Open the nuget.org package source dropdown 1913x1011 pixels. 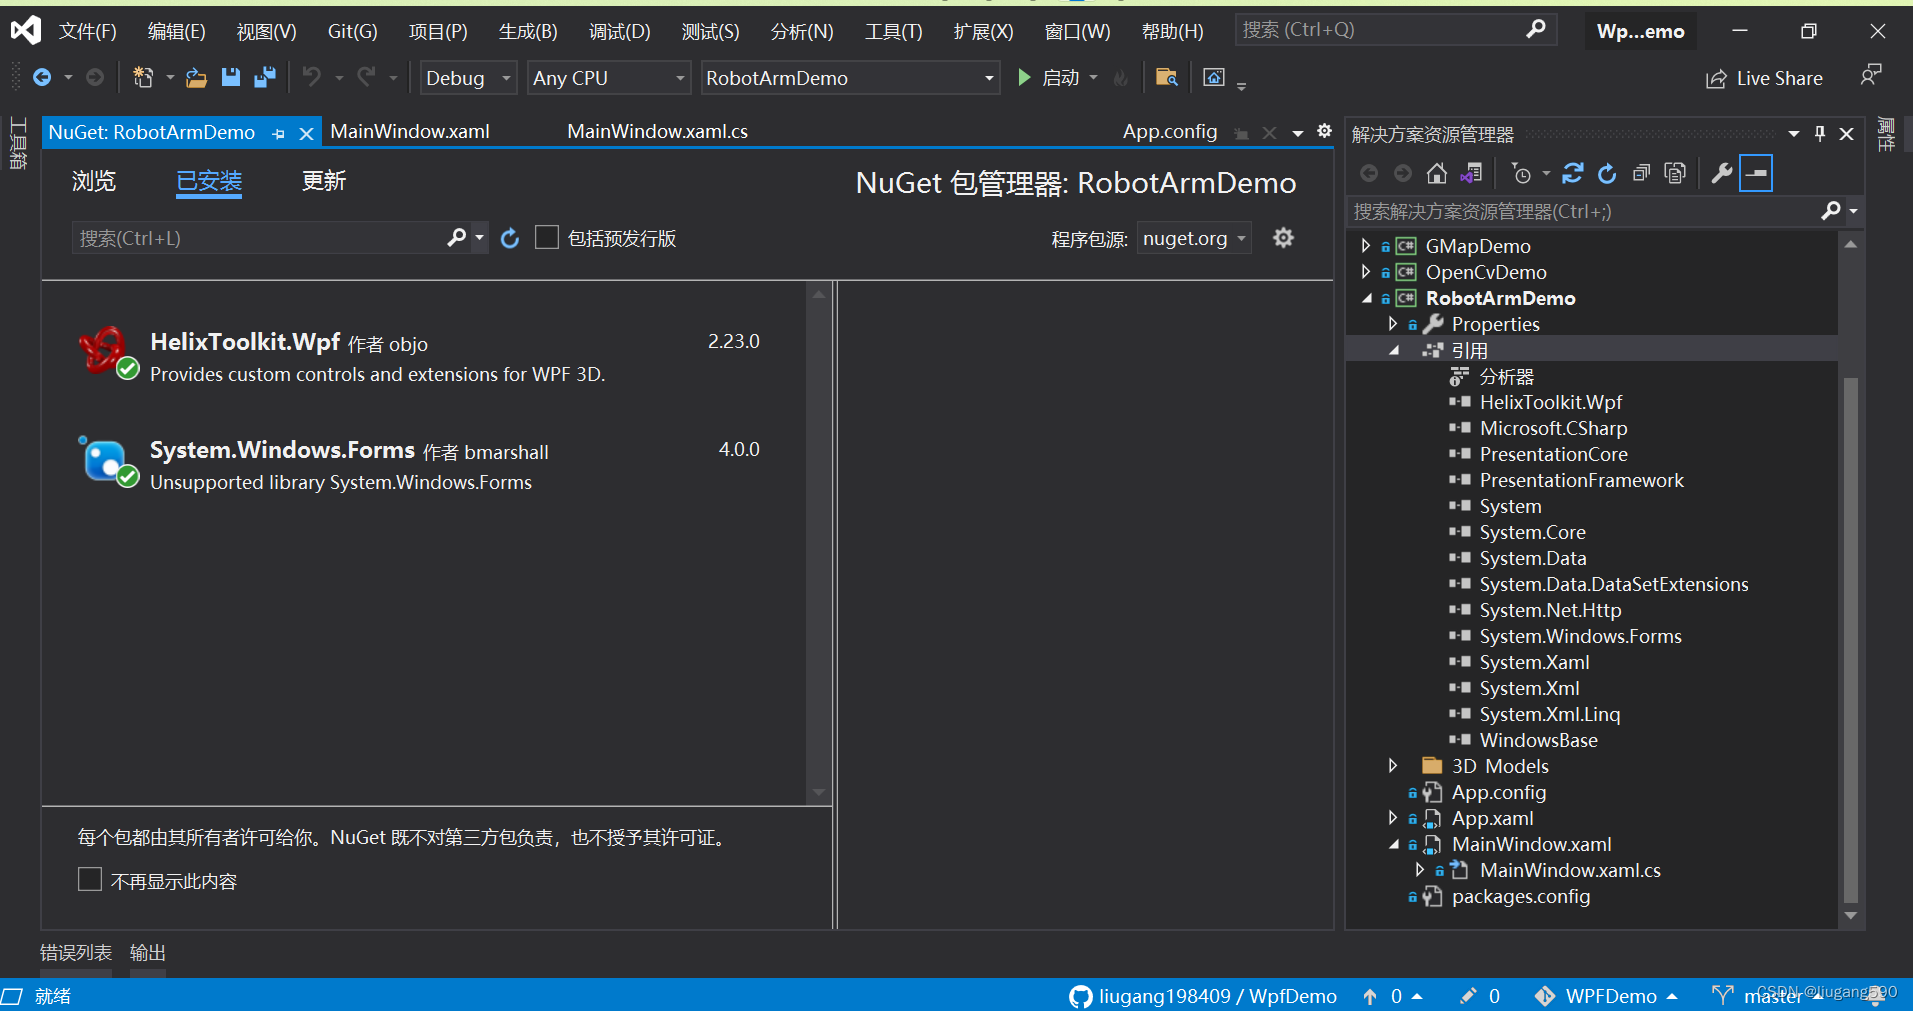tap(1194, 238)
